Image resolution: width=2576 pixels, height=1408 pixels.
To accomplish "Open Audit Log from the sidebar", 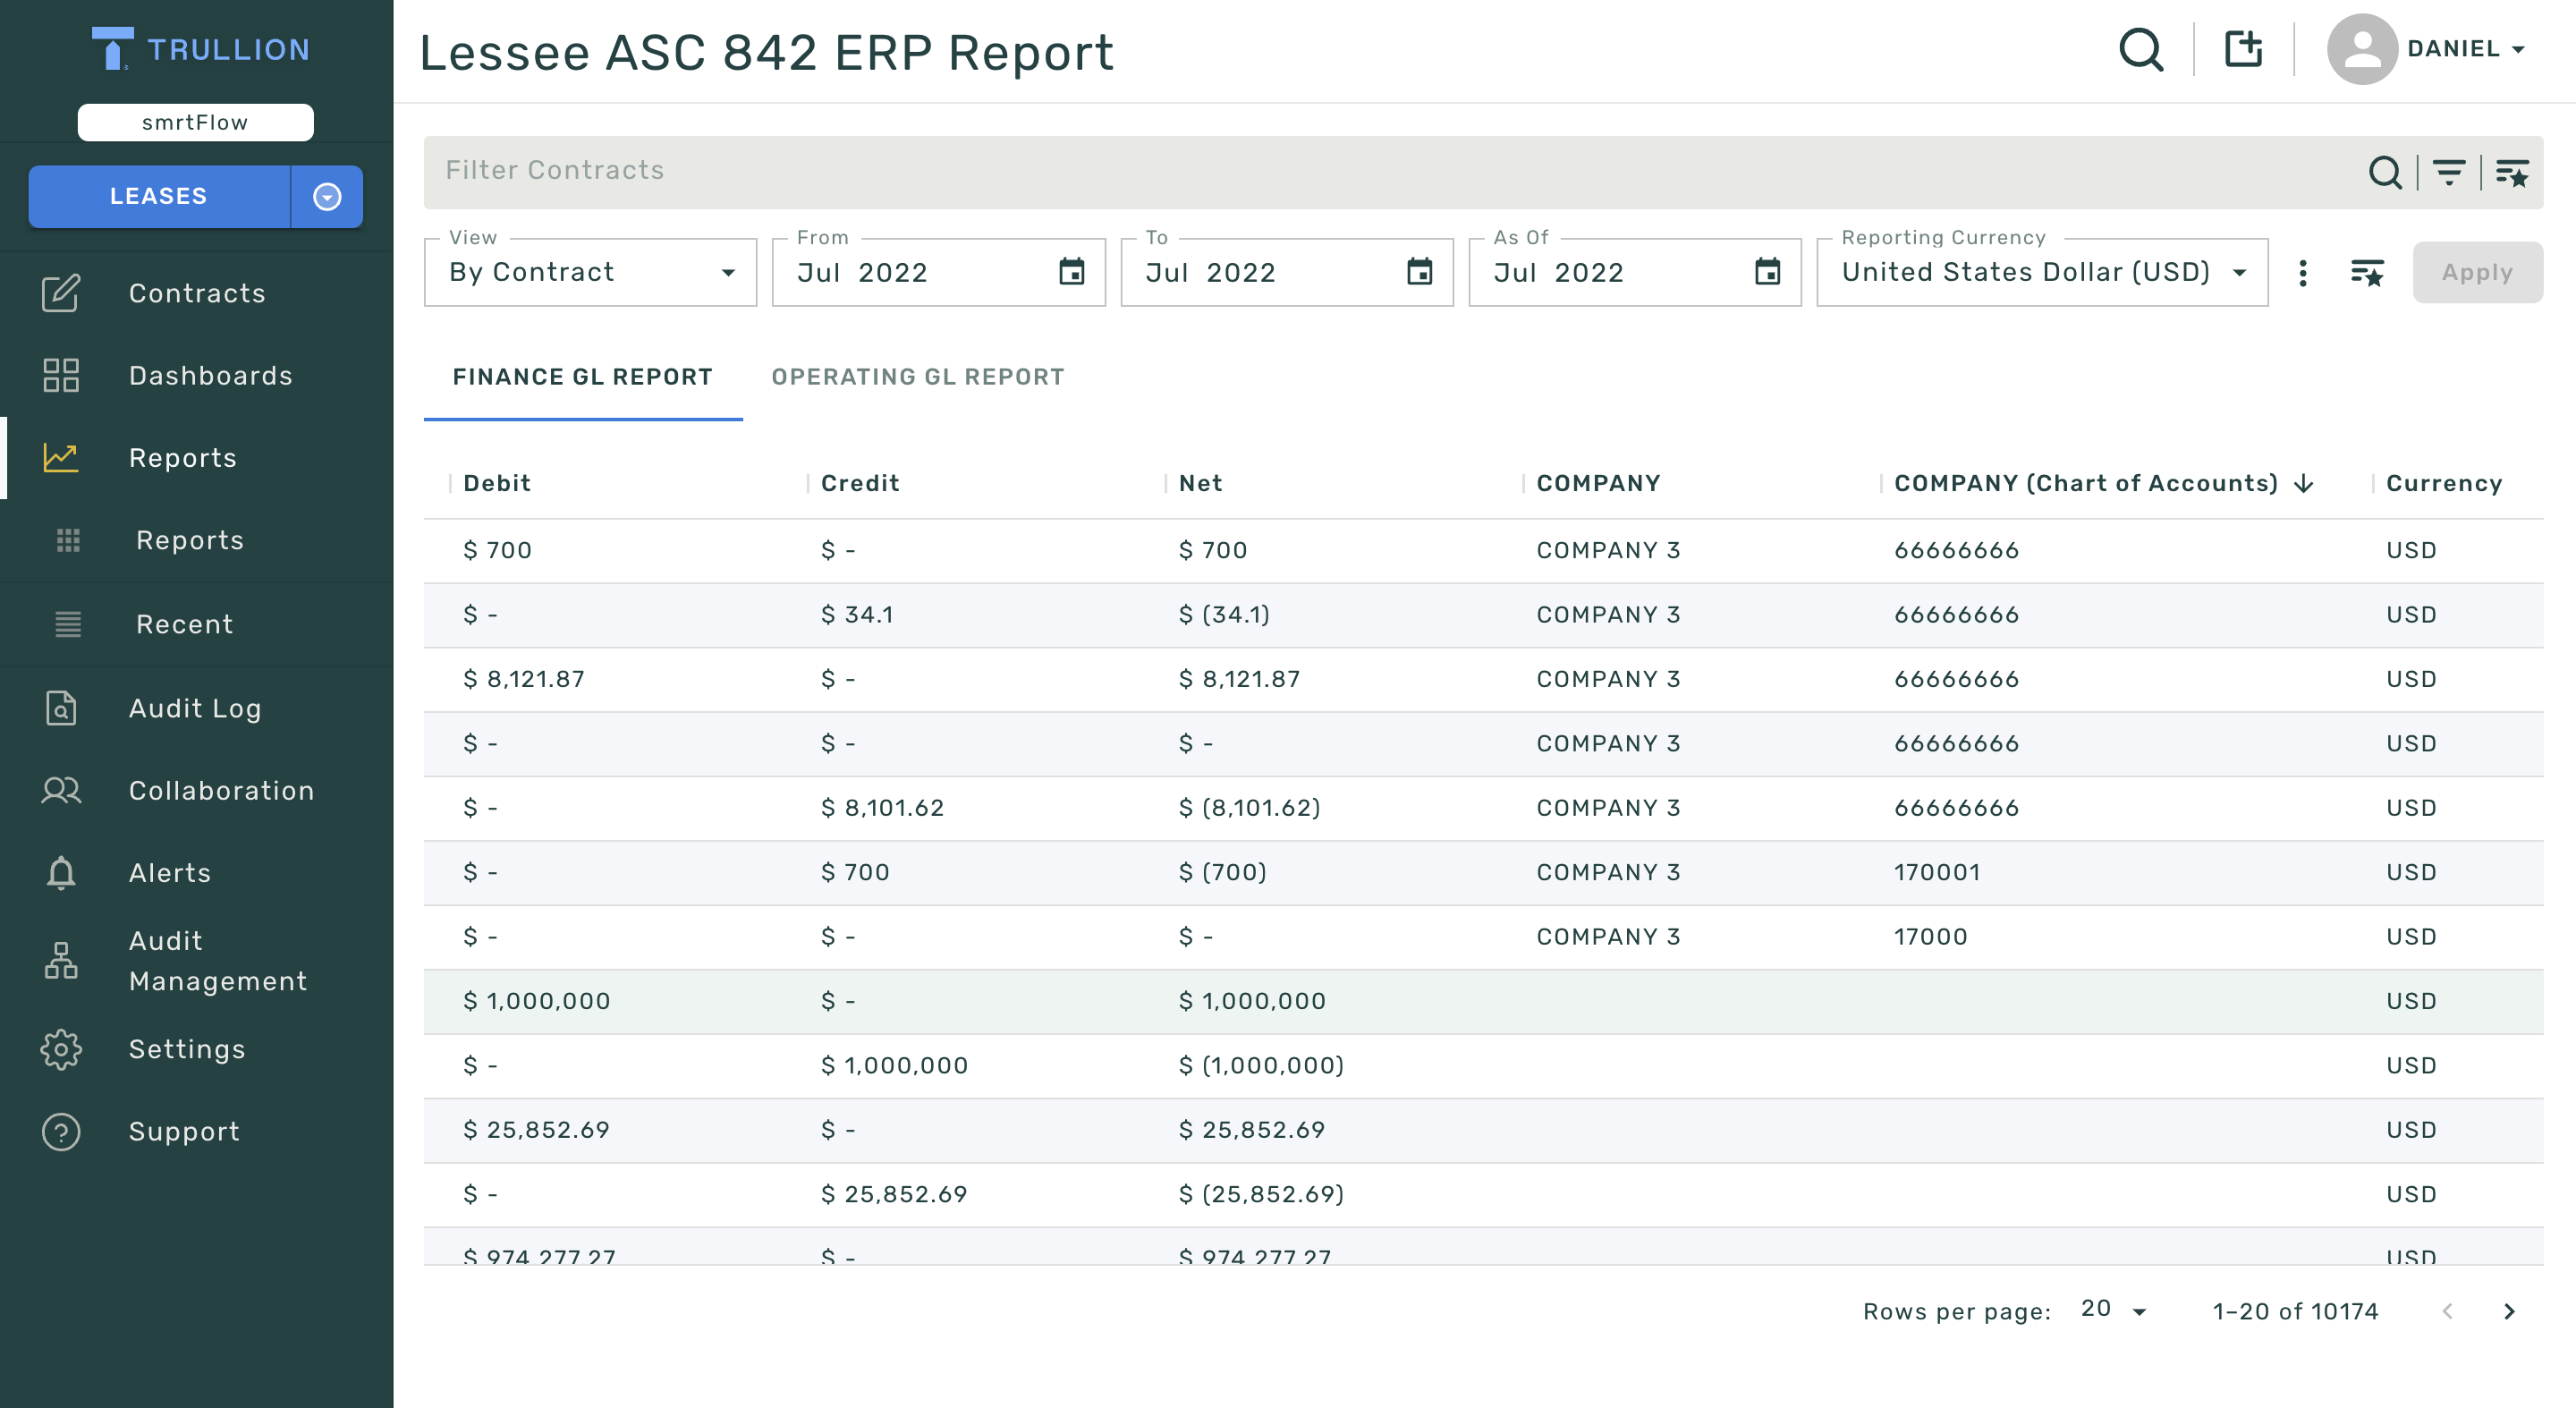I will coord(195,708).
